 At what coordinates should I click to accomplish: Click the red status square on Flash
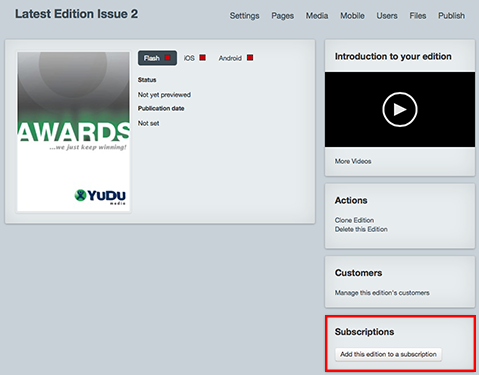click(x=168, y=58)
